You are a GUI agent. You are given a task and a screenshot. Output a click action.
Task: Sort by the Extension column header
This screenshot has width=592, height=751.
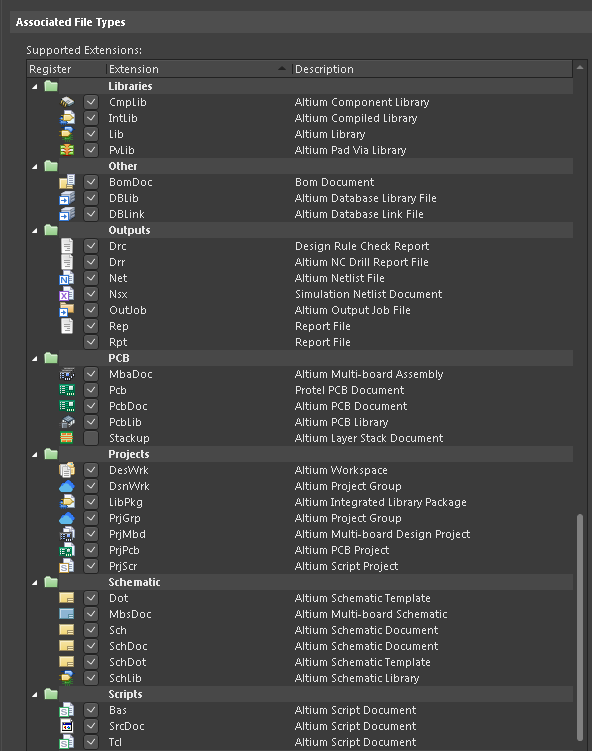(x=199, y=69)
